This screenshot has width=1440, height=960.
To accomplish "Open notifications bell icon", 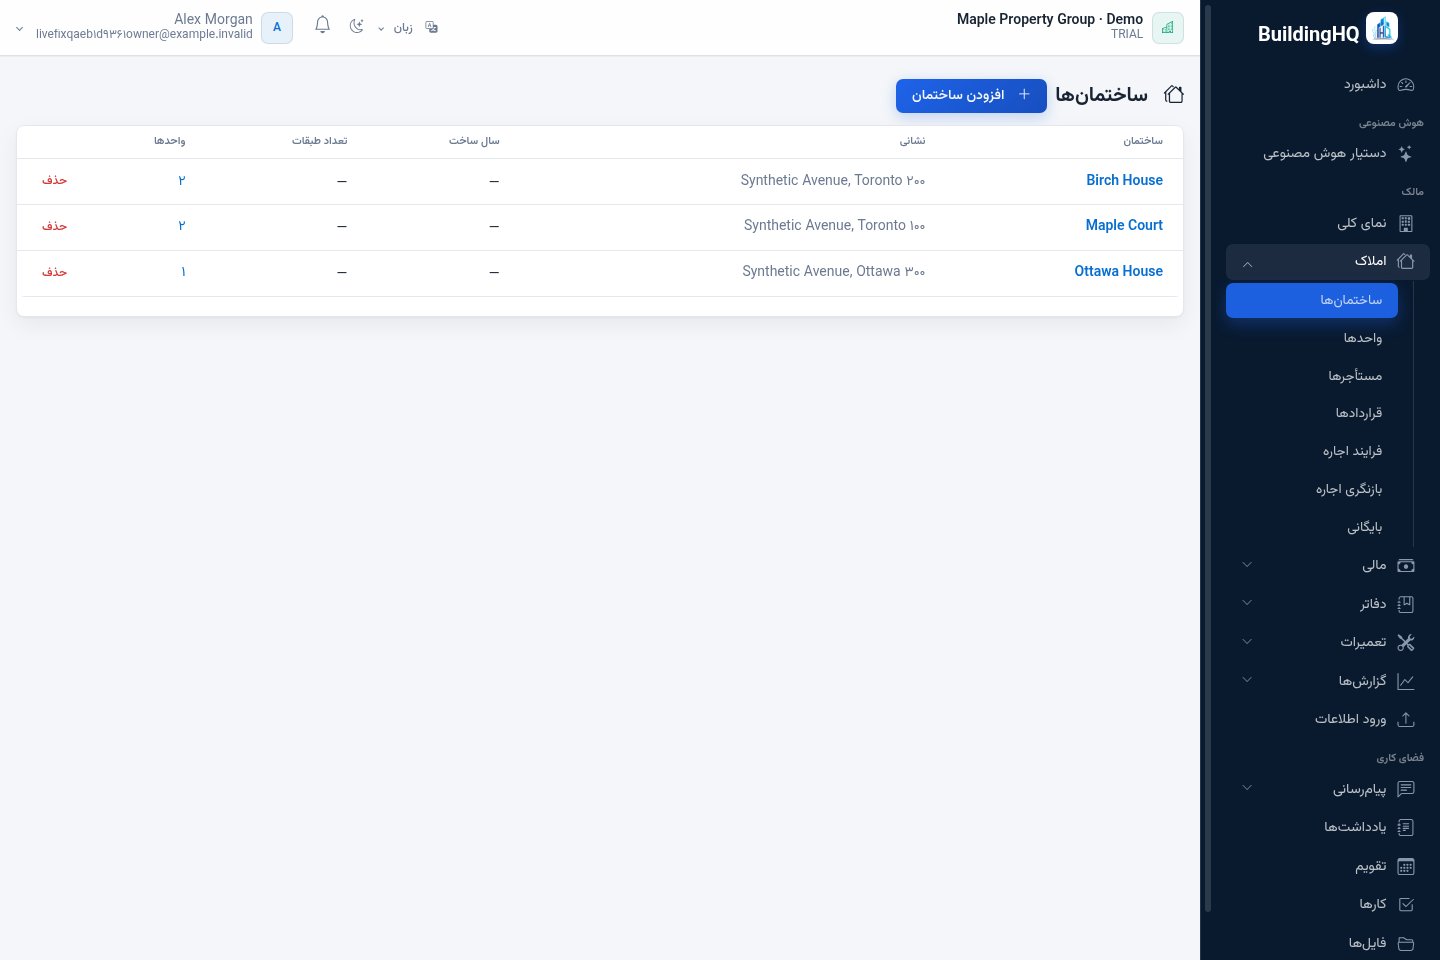I will 322,25.
